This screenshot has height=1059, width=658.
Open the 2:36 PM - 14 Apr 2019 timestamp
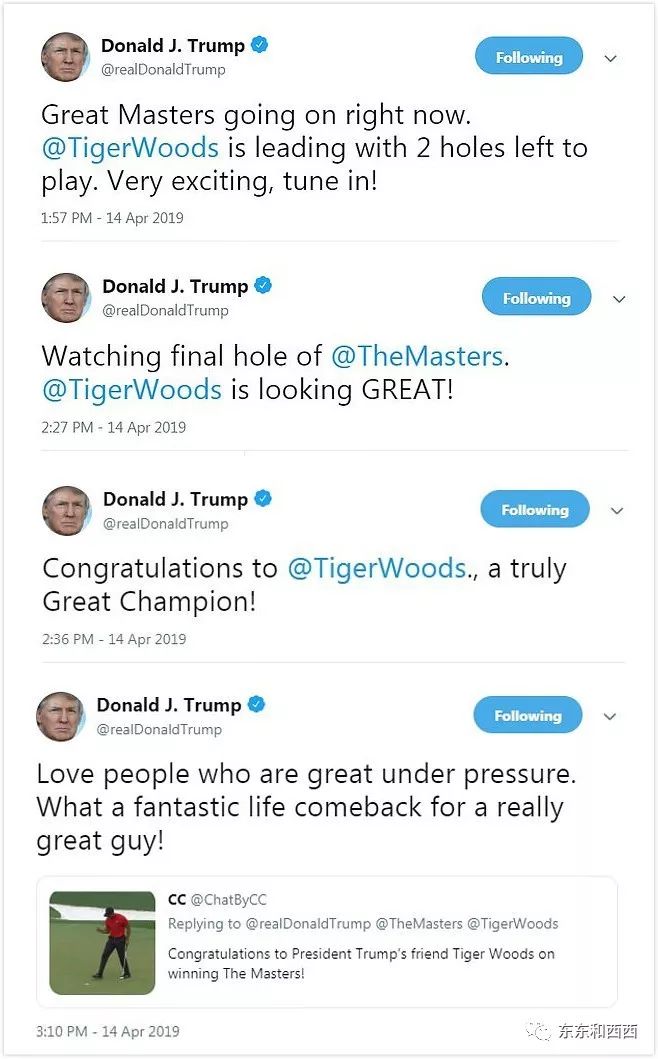coord(114,639)
